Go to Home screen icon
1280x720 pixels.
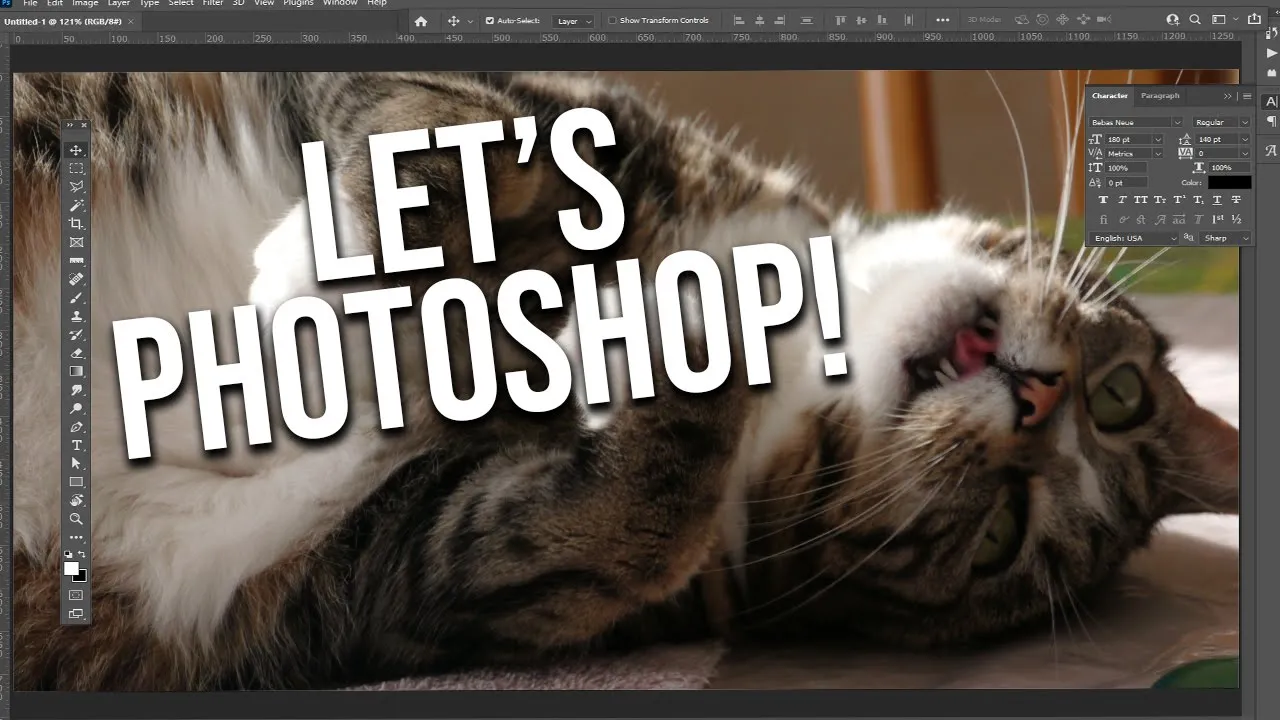coord(421,21)
